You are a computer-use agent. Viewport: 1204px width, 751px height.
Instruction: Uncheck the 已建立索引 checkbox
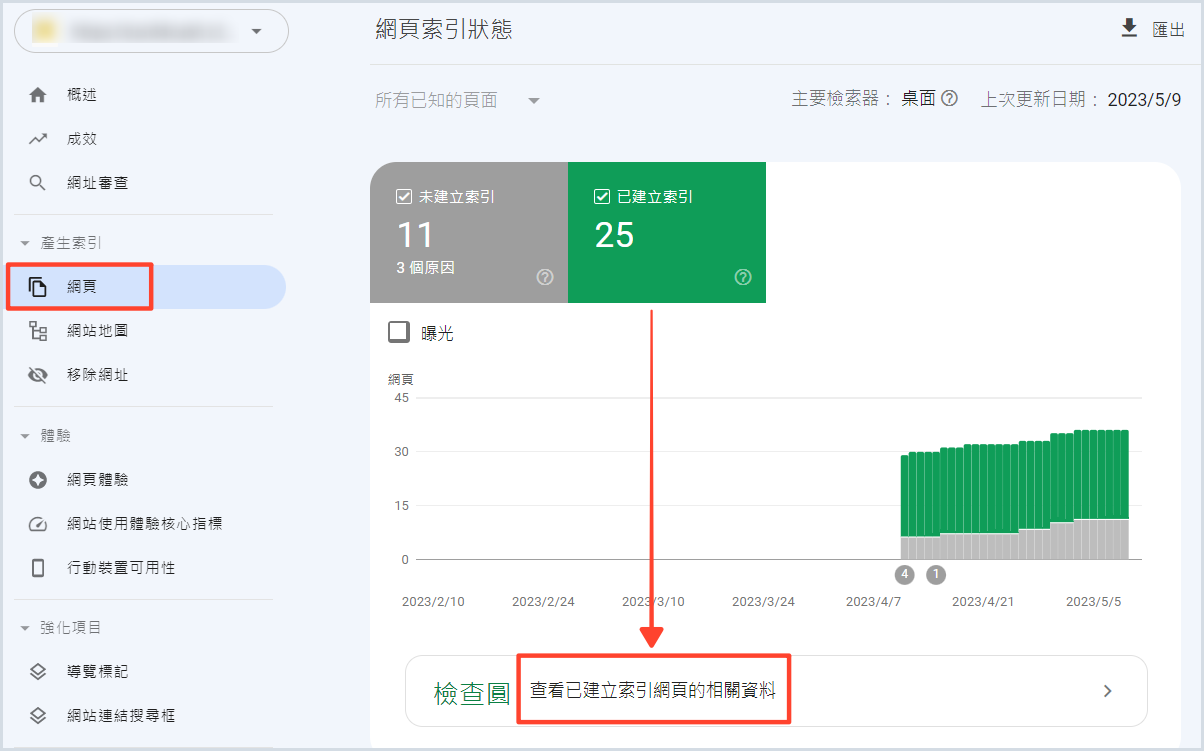coord(602,197)
